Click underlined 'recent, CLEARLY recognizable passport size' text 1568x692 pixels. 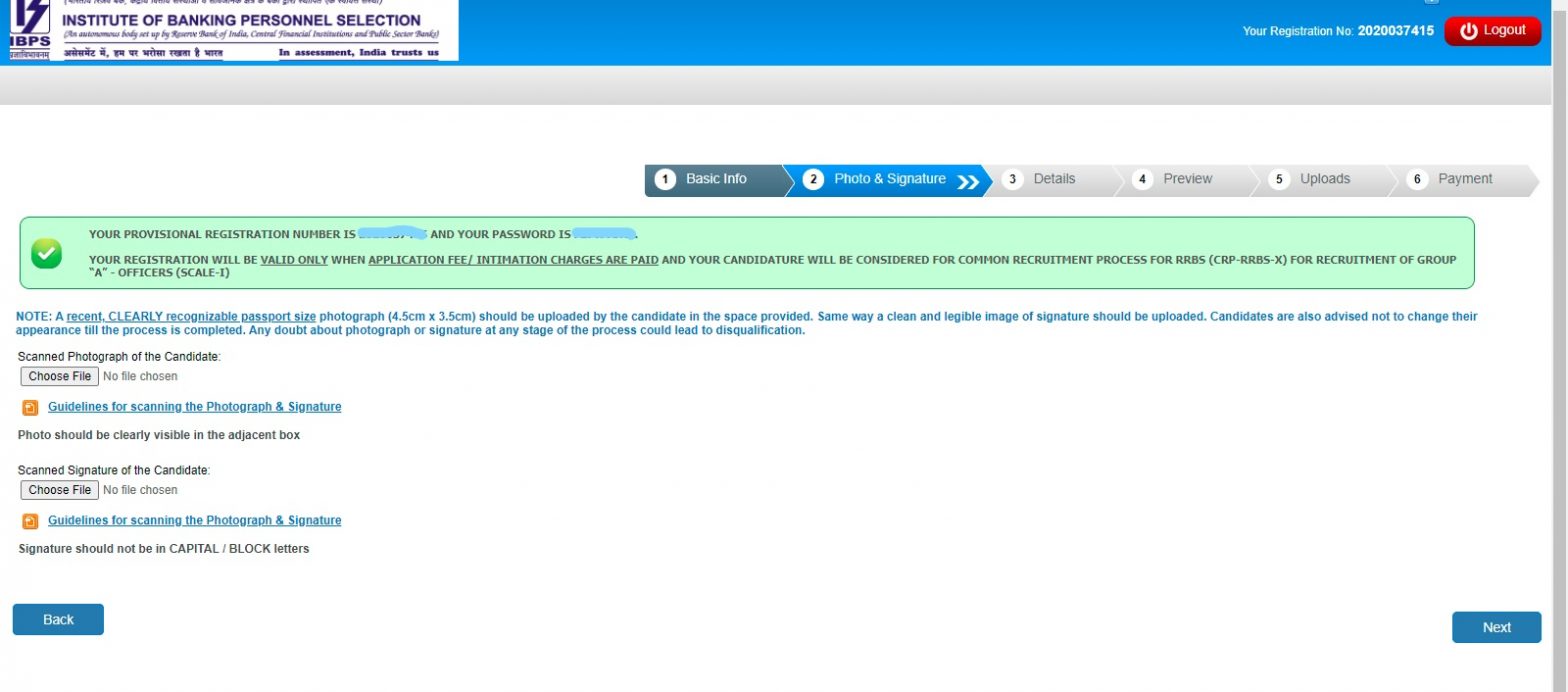tap(191, 317)
